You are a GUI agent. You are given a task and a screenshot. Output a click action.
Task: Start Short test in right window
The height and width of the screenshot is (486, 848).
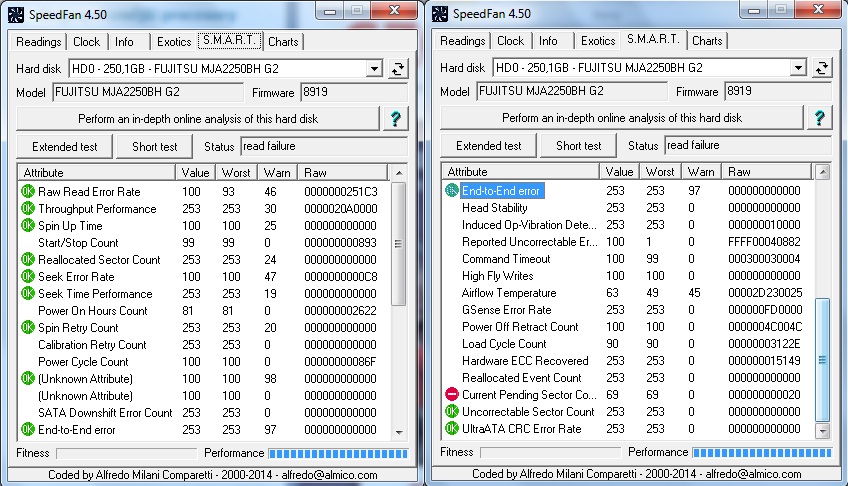pyautogui.click(x=579, y=145)
